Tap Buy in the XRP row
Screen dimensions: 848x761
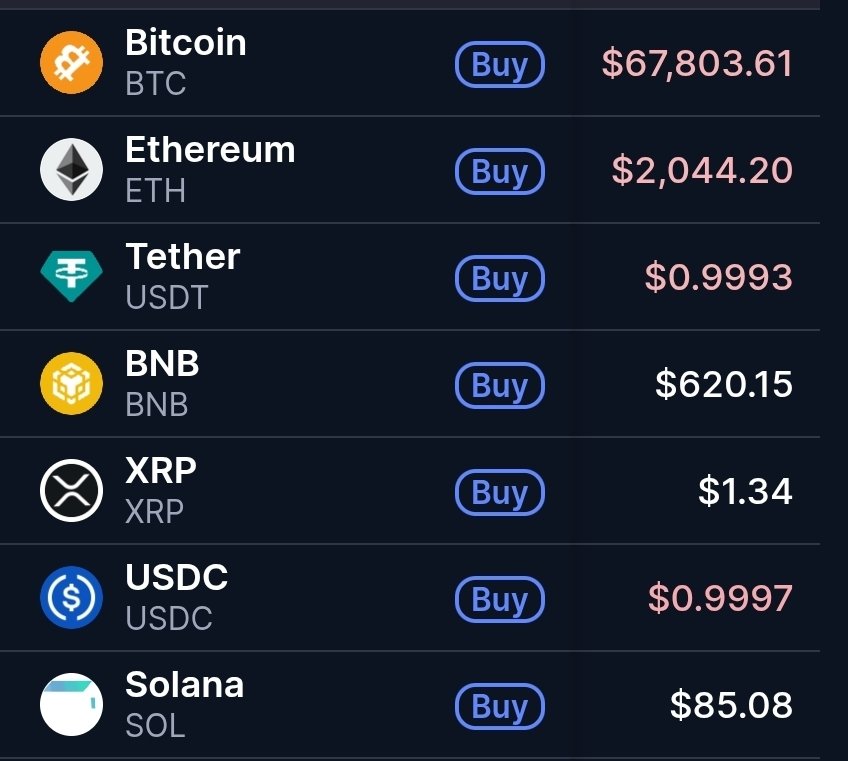[499, 492]
